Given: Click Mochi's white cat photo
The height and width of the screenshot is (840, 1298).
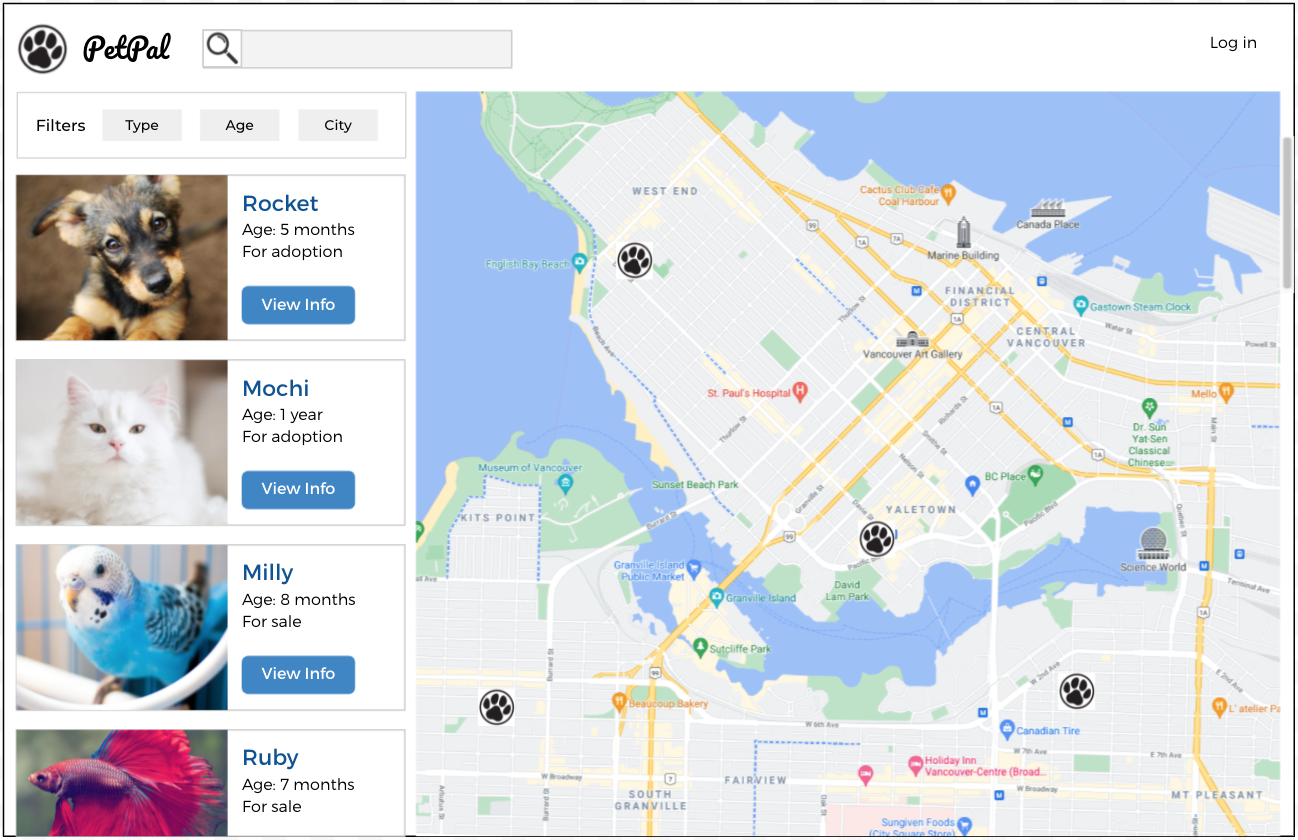Looking at the screenshot, I should tap(122, 443).
